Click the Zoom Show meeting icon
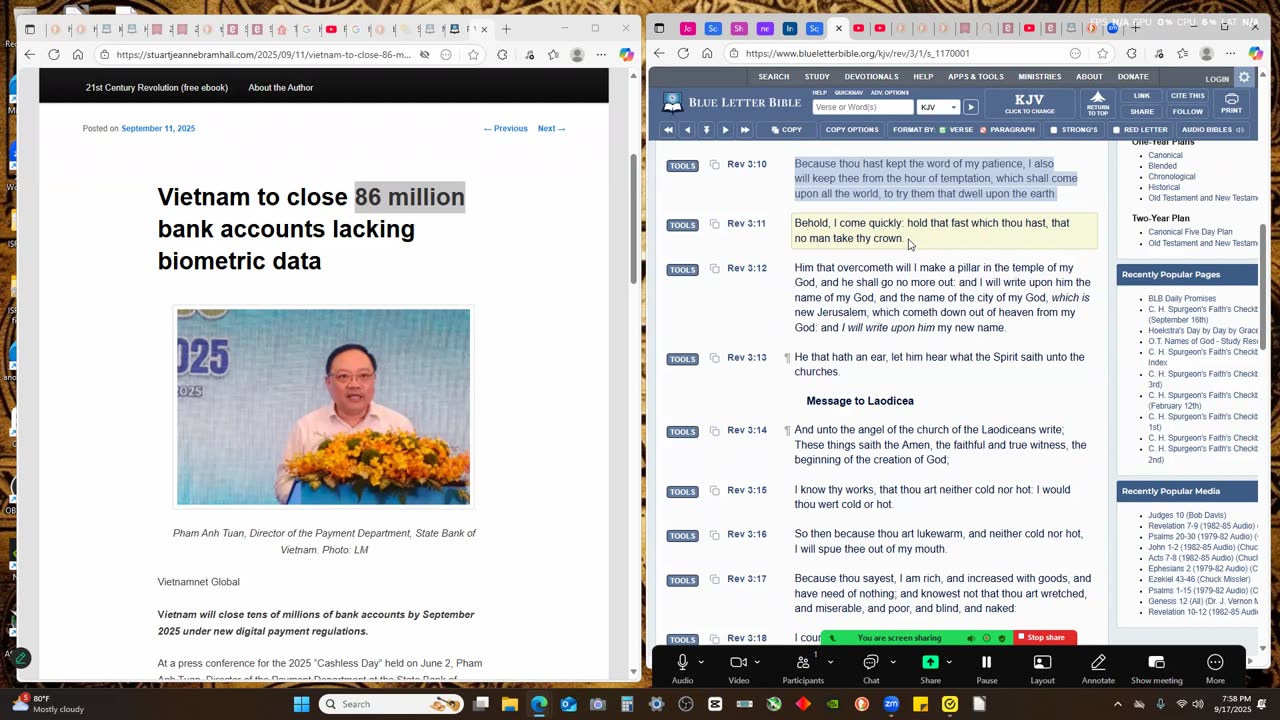This screenshot has height=720, width=1280. pos(1156,662)
